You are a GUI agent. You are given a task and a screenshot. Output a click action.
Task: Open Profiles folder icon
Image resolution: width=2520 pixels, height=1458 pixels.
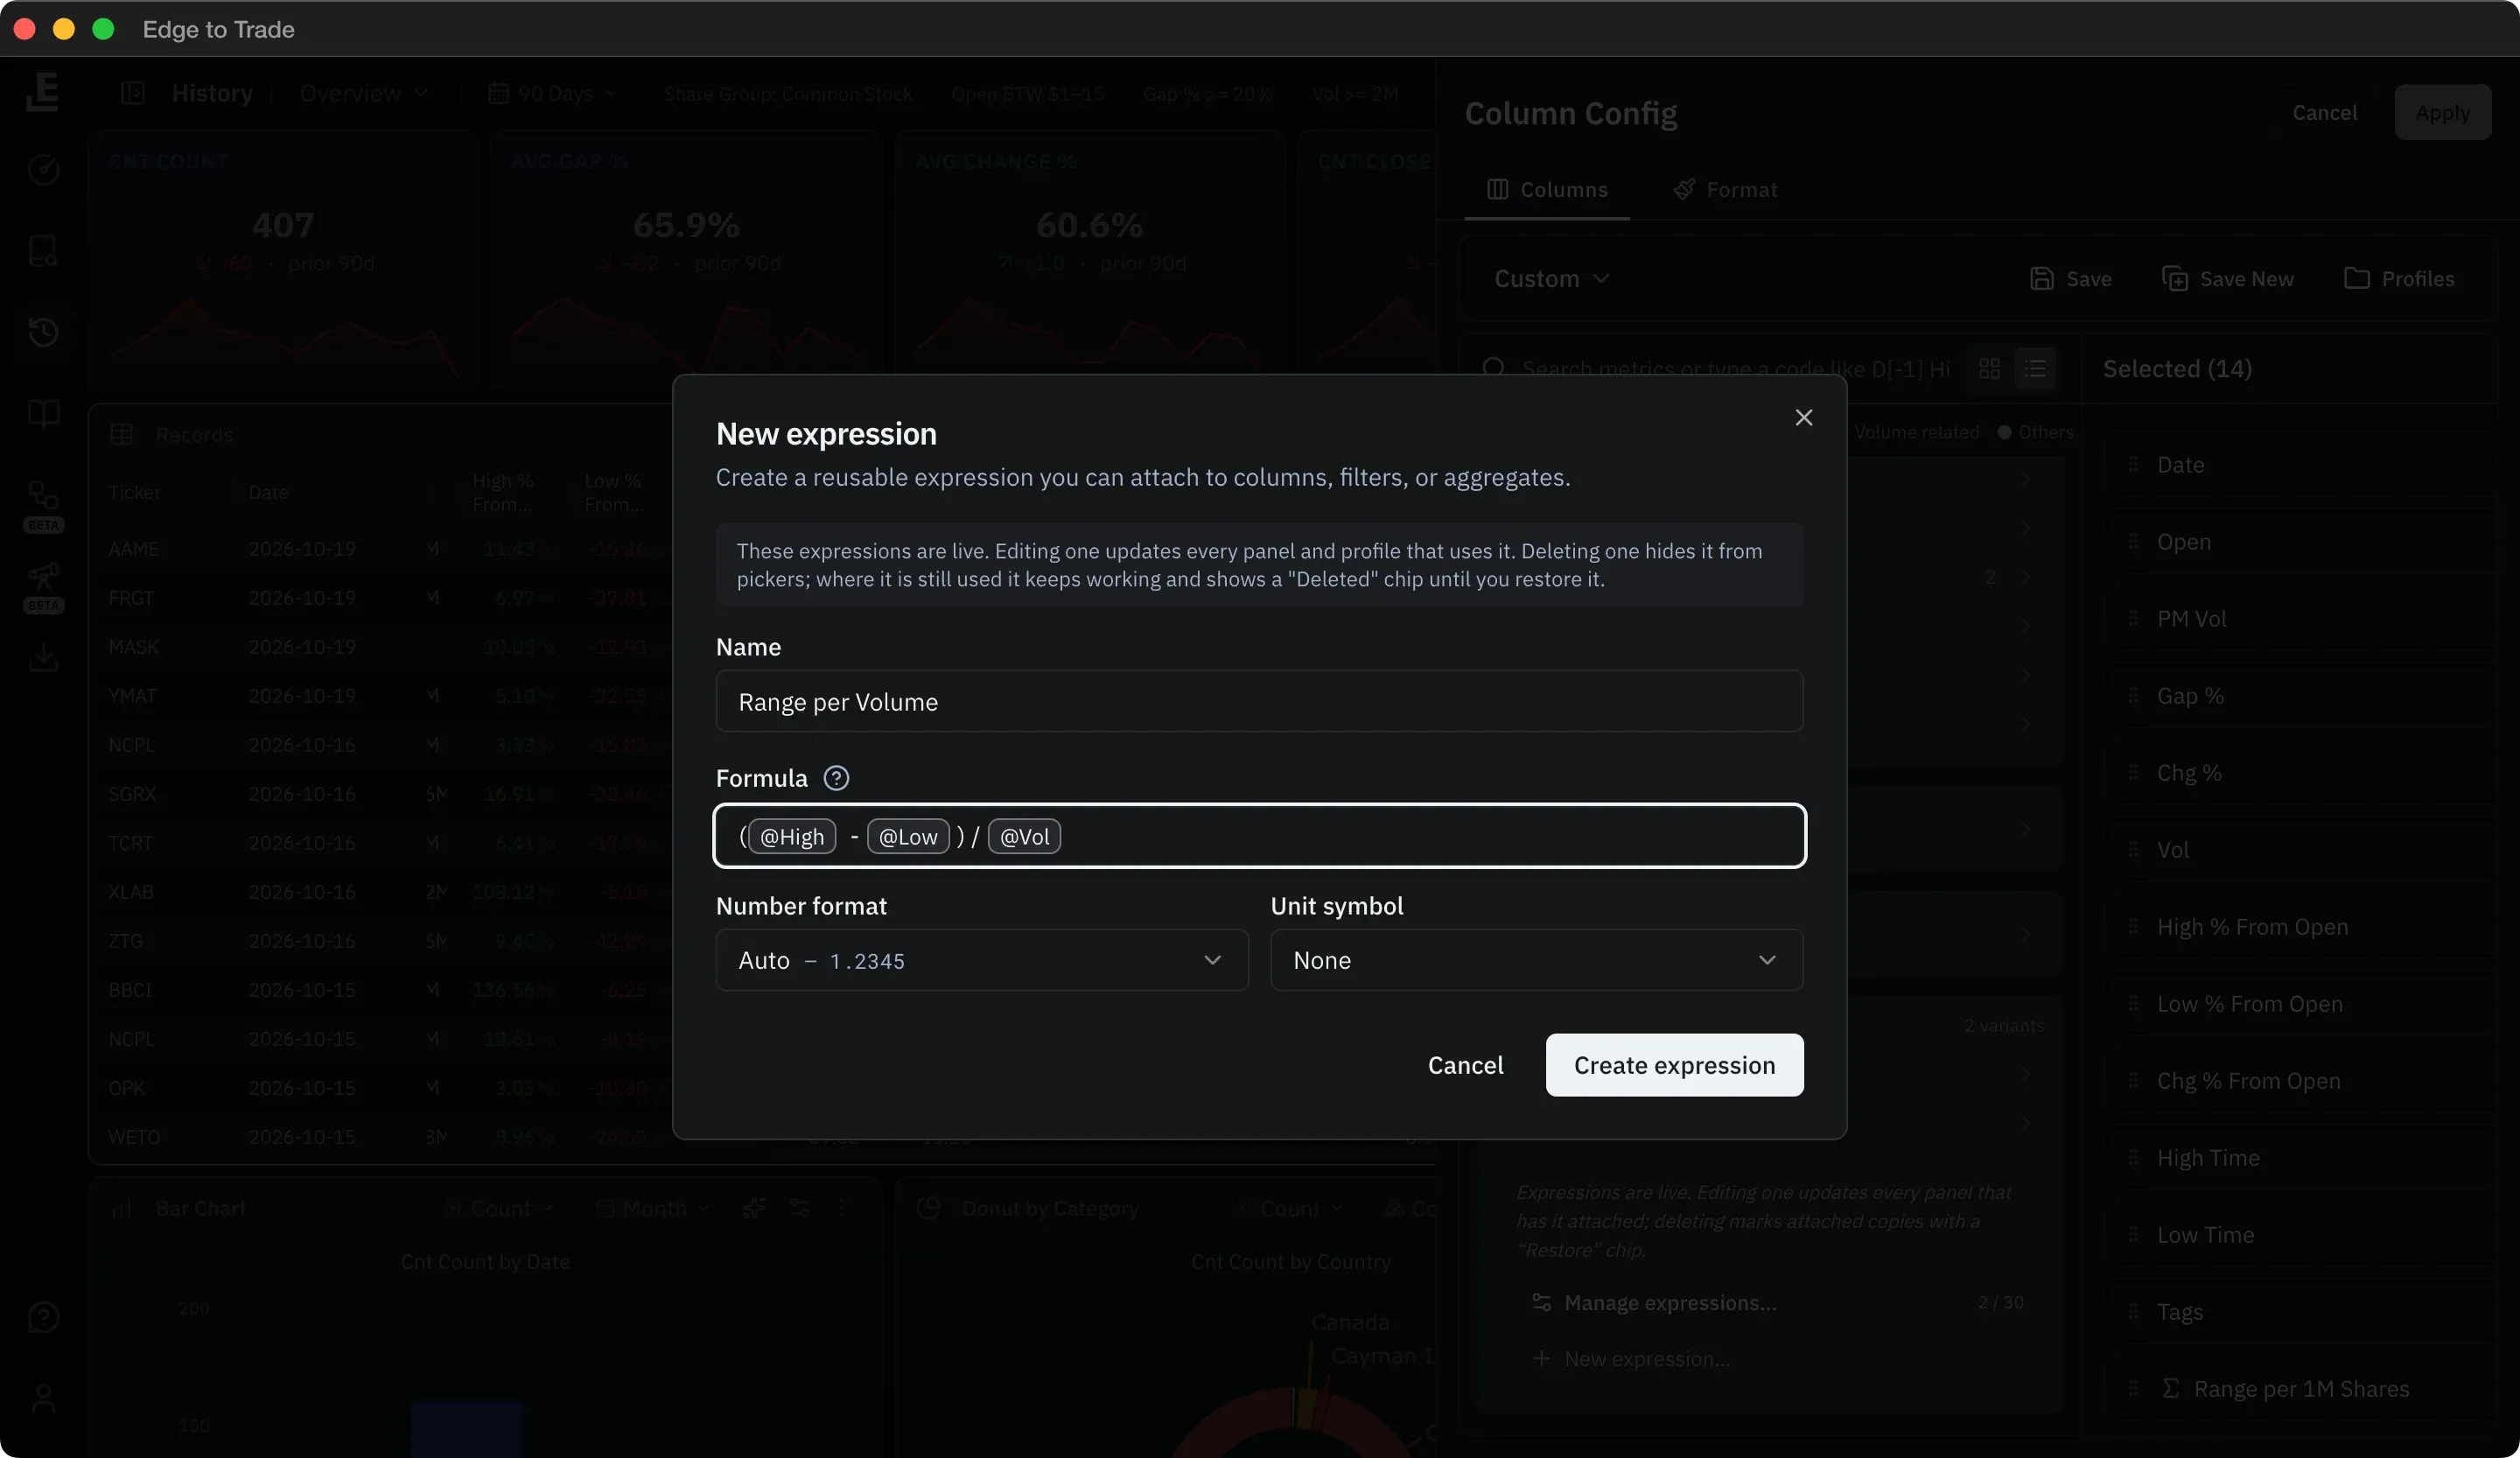(x=2356, y=278)
